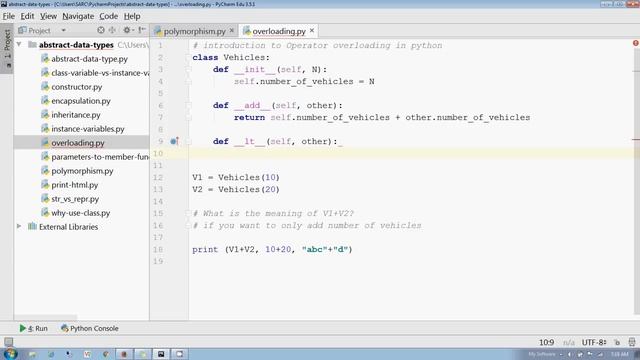
Task: Change the UTF-8 file encoding selector
Action: [594, 342]
